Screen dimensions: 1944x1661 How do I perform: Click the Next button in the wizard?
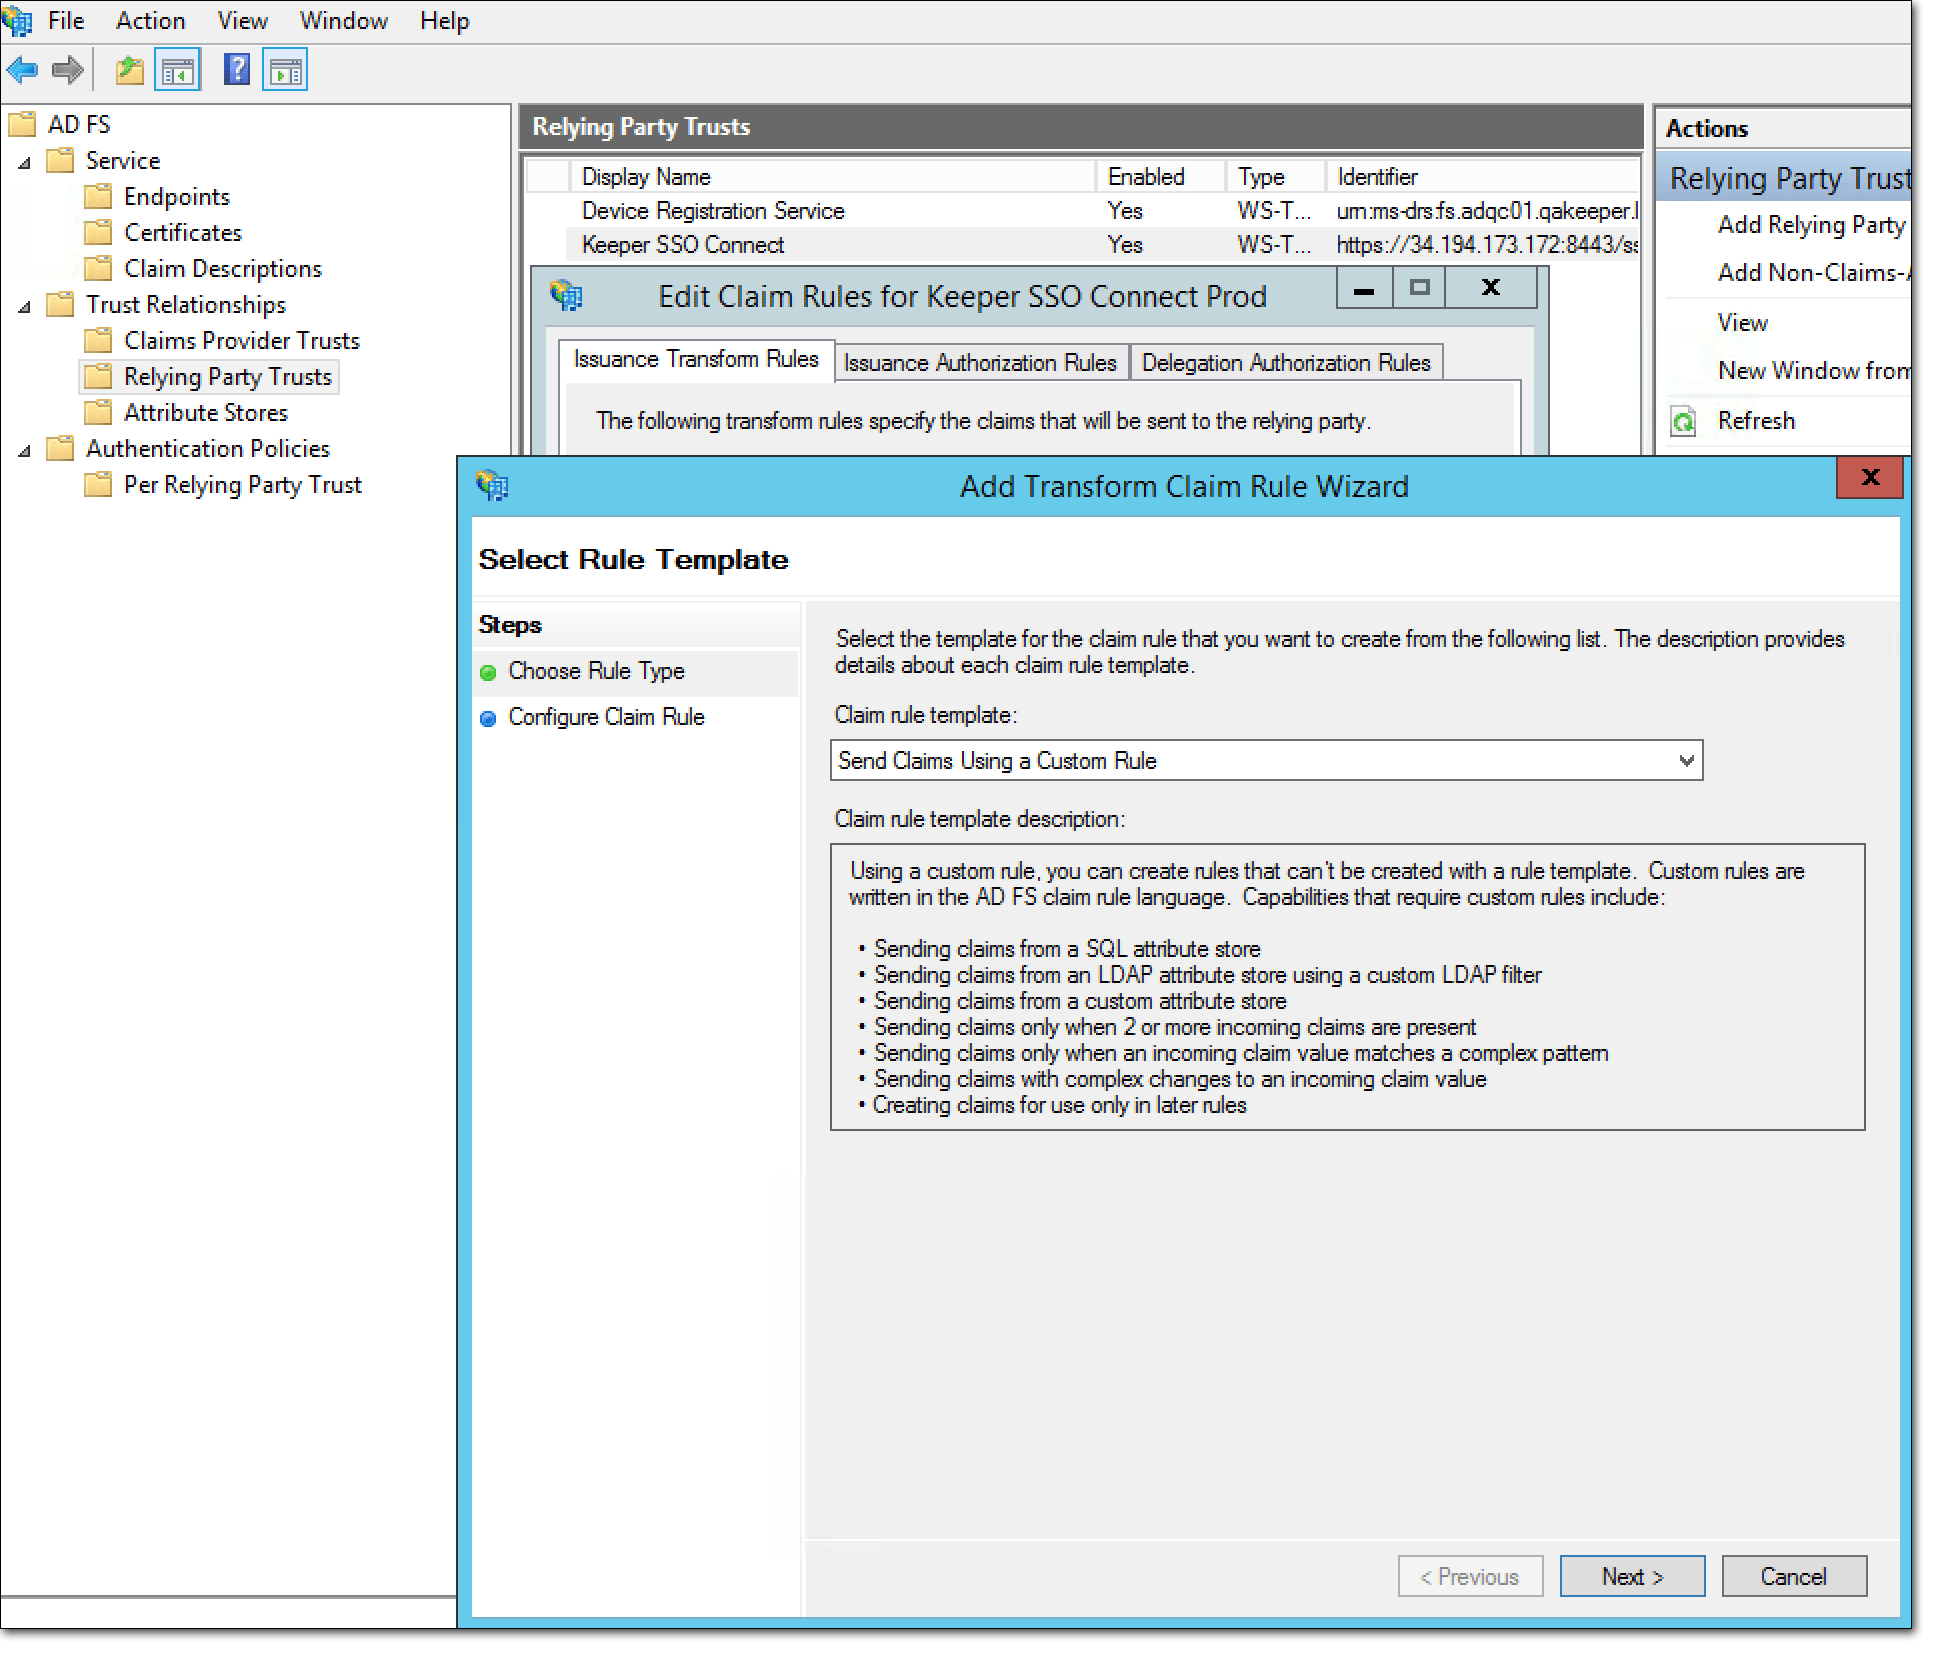1631,1576
